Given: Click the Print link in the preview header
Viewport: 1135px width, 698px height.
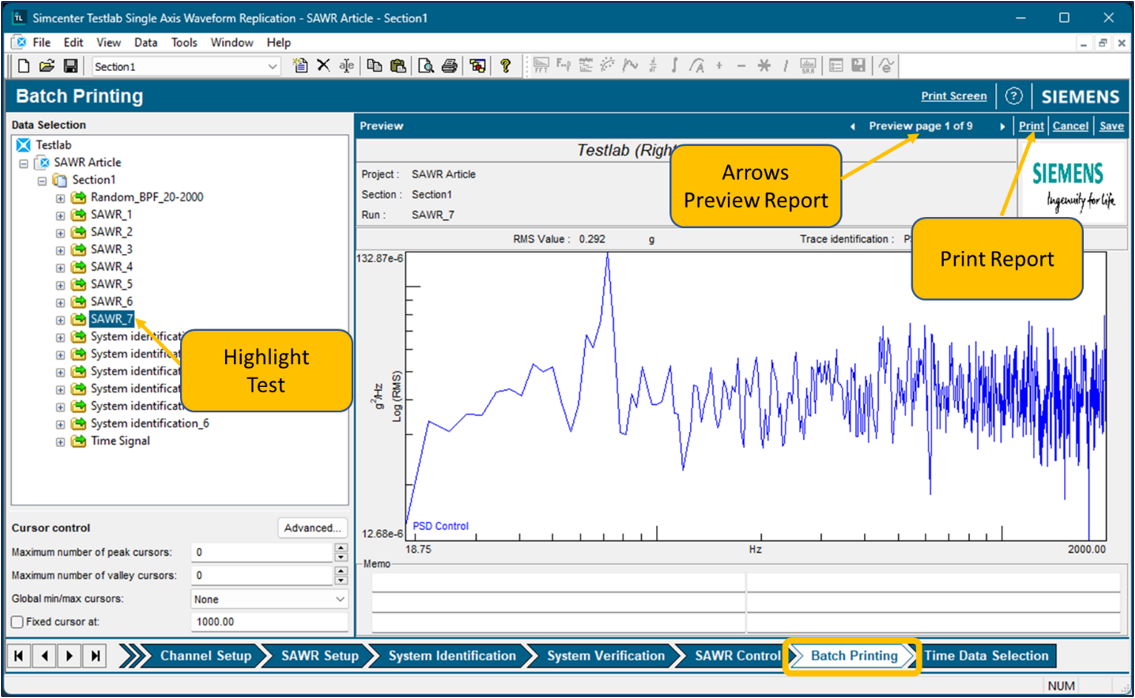Looking at the screenshot, I should click(1031, 126).
